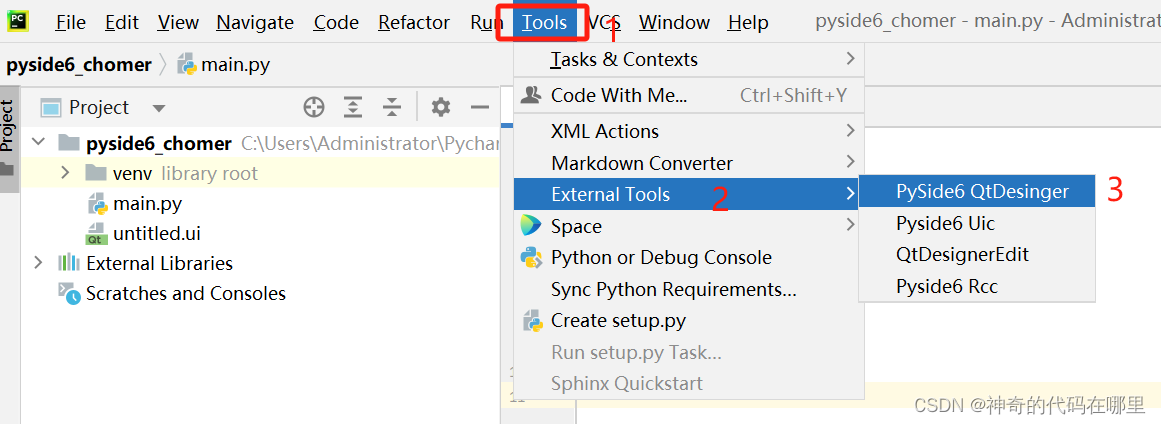Select untitled.ui in Project tree
Screen dimensions: 1161x424
pyautogui.click(x=157, y=234)
